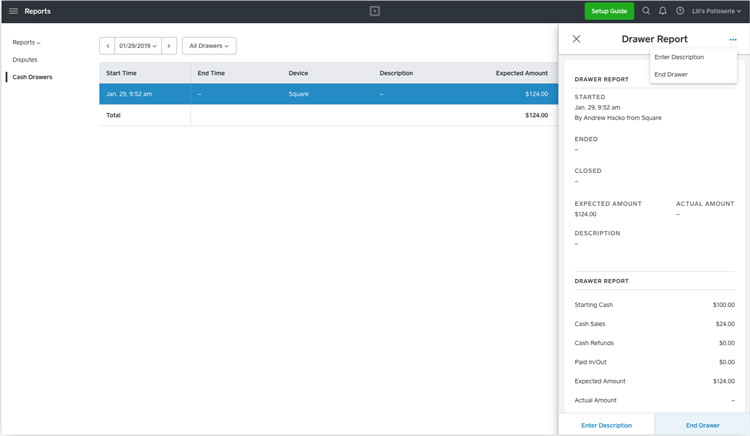The height and width of the screenshot is (436, 750).
Task: Go to previous date arrow
Action: [x=108, y=46]
